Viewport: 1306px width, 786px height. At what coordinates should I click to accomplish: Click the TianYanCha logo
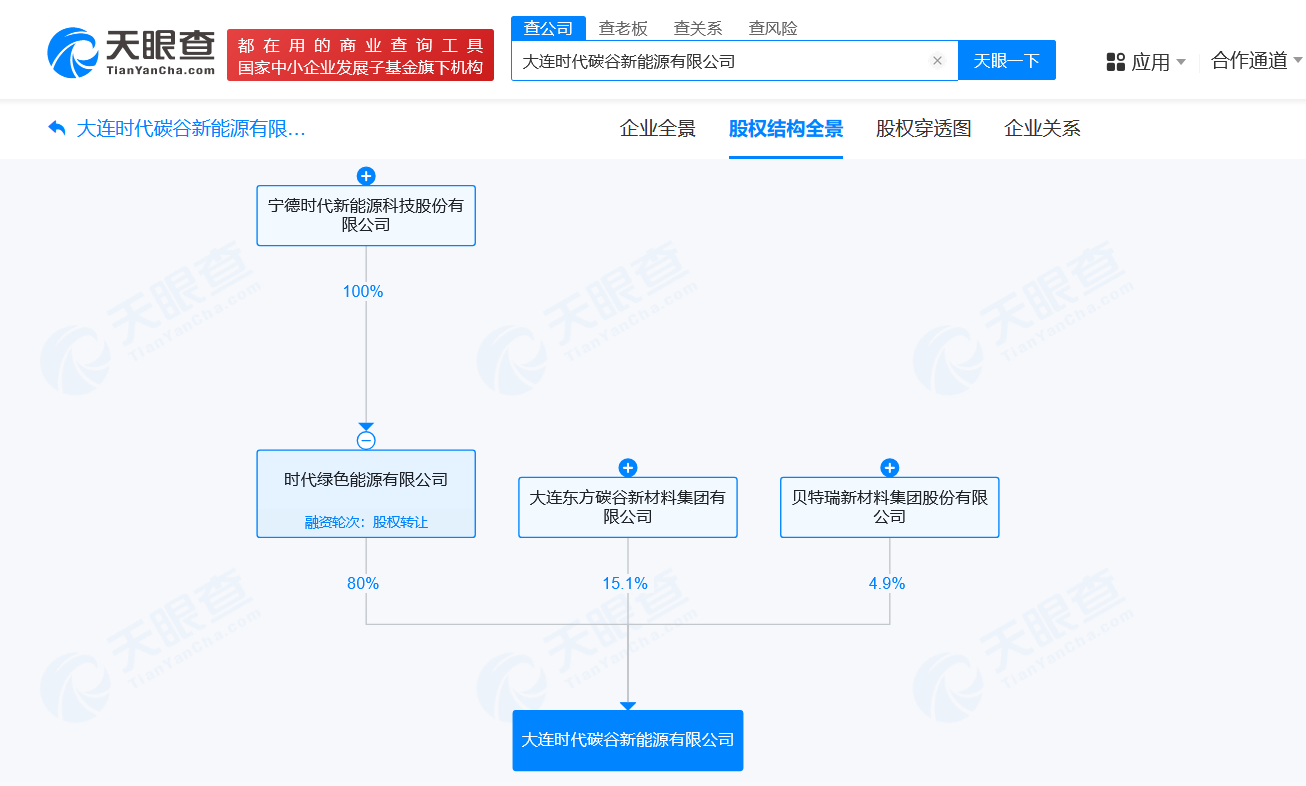131,54
